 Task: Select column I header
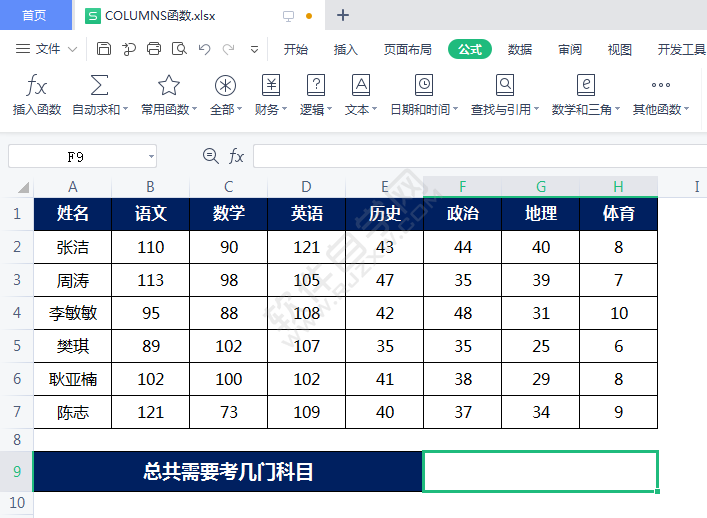[x=697, y=187]
